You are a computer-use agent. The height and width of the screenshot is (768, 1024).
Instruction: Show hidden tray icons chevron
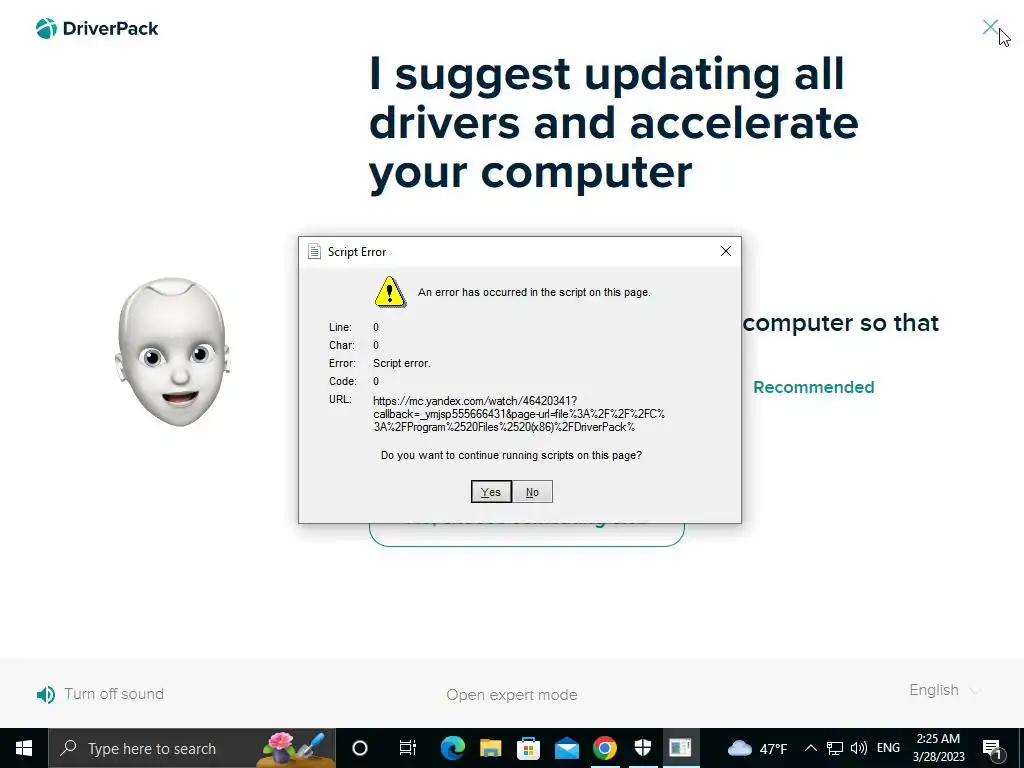point(810,748)
